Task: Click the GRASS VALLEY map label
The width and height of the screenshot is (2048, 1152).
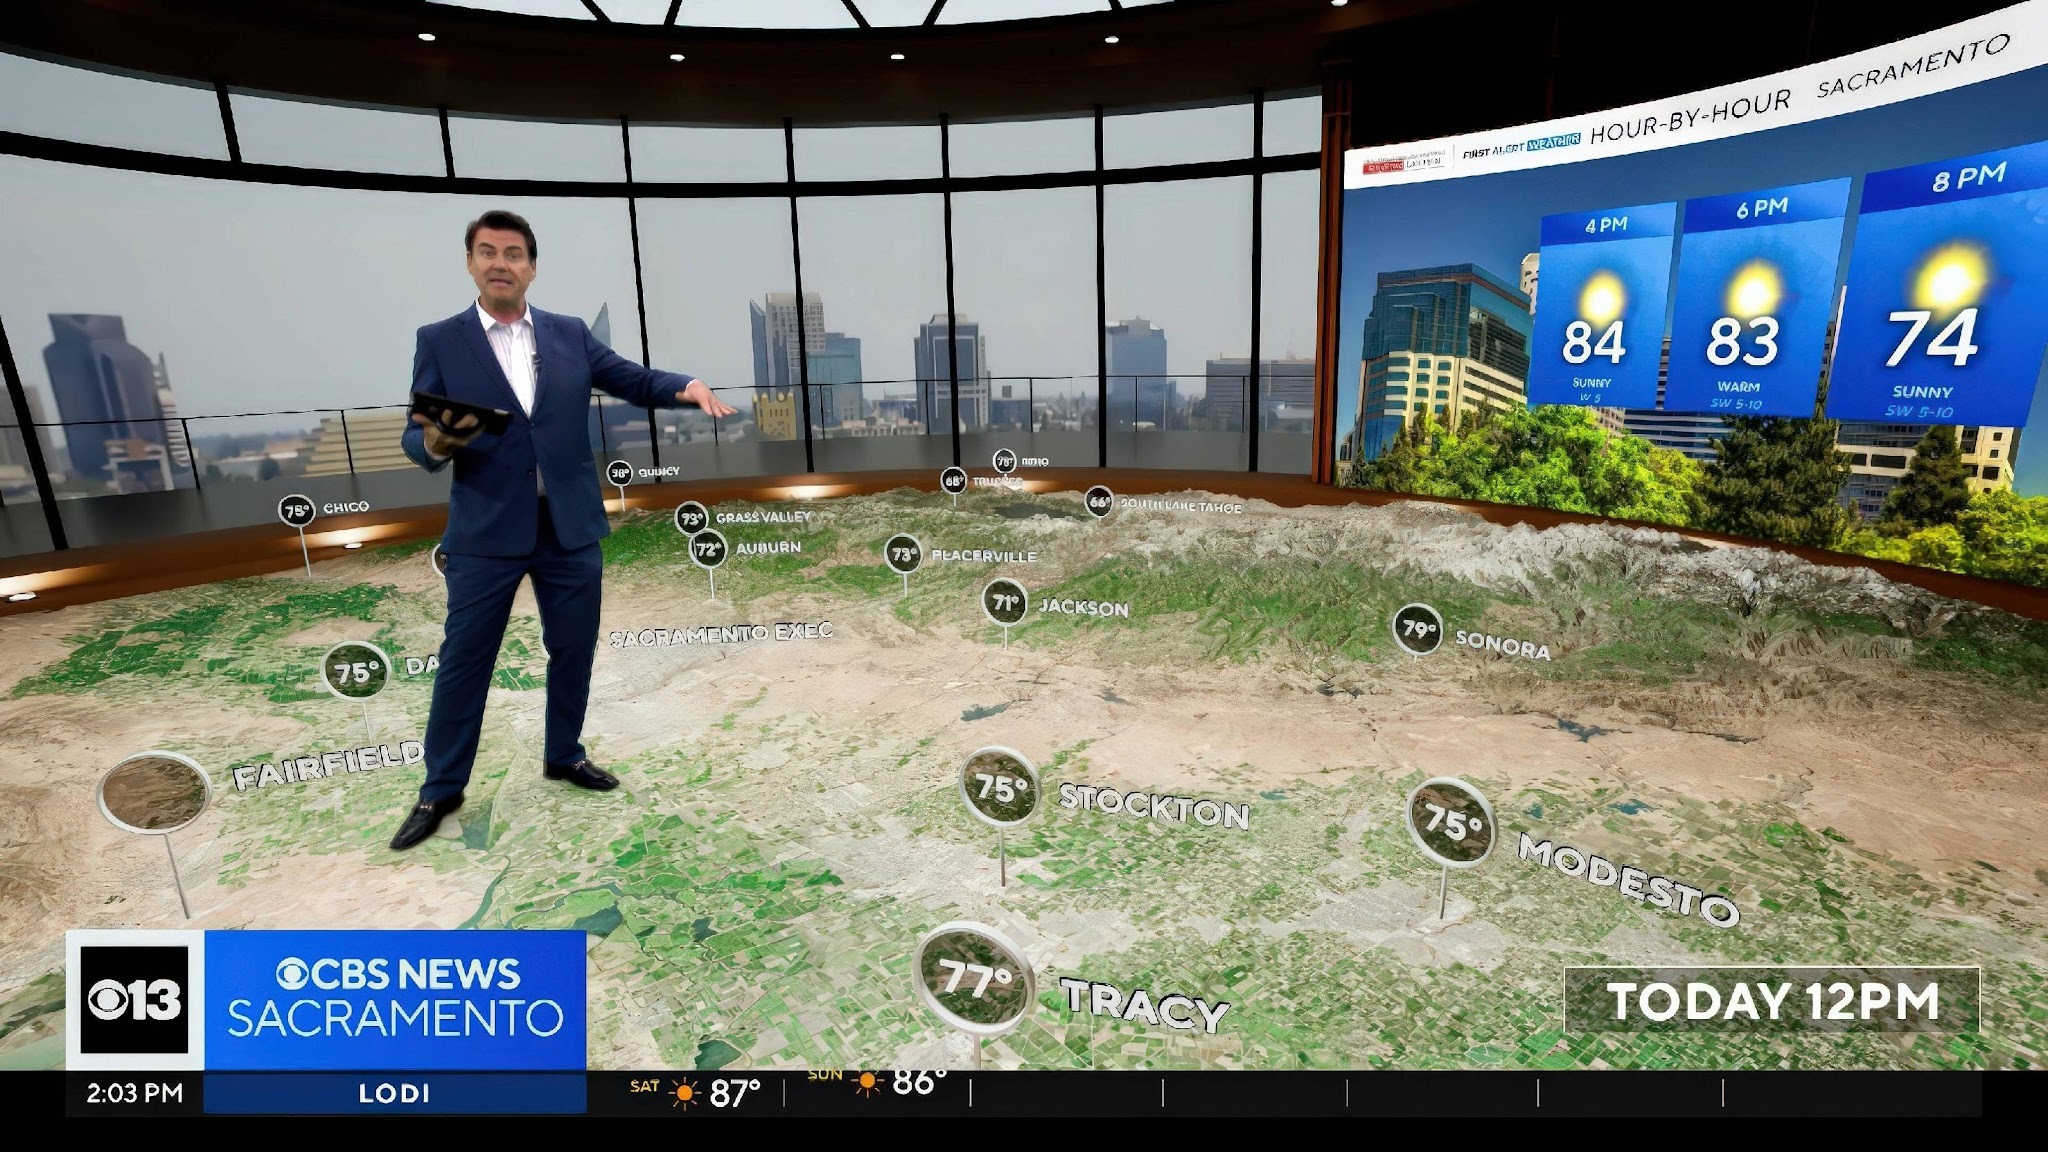Action: pos(764,517)
